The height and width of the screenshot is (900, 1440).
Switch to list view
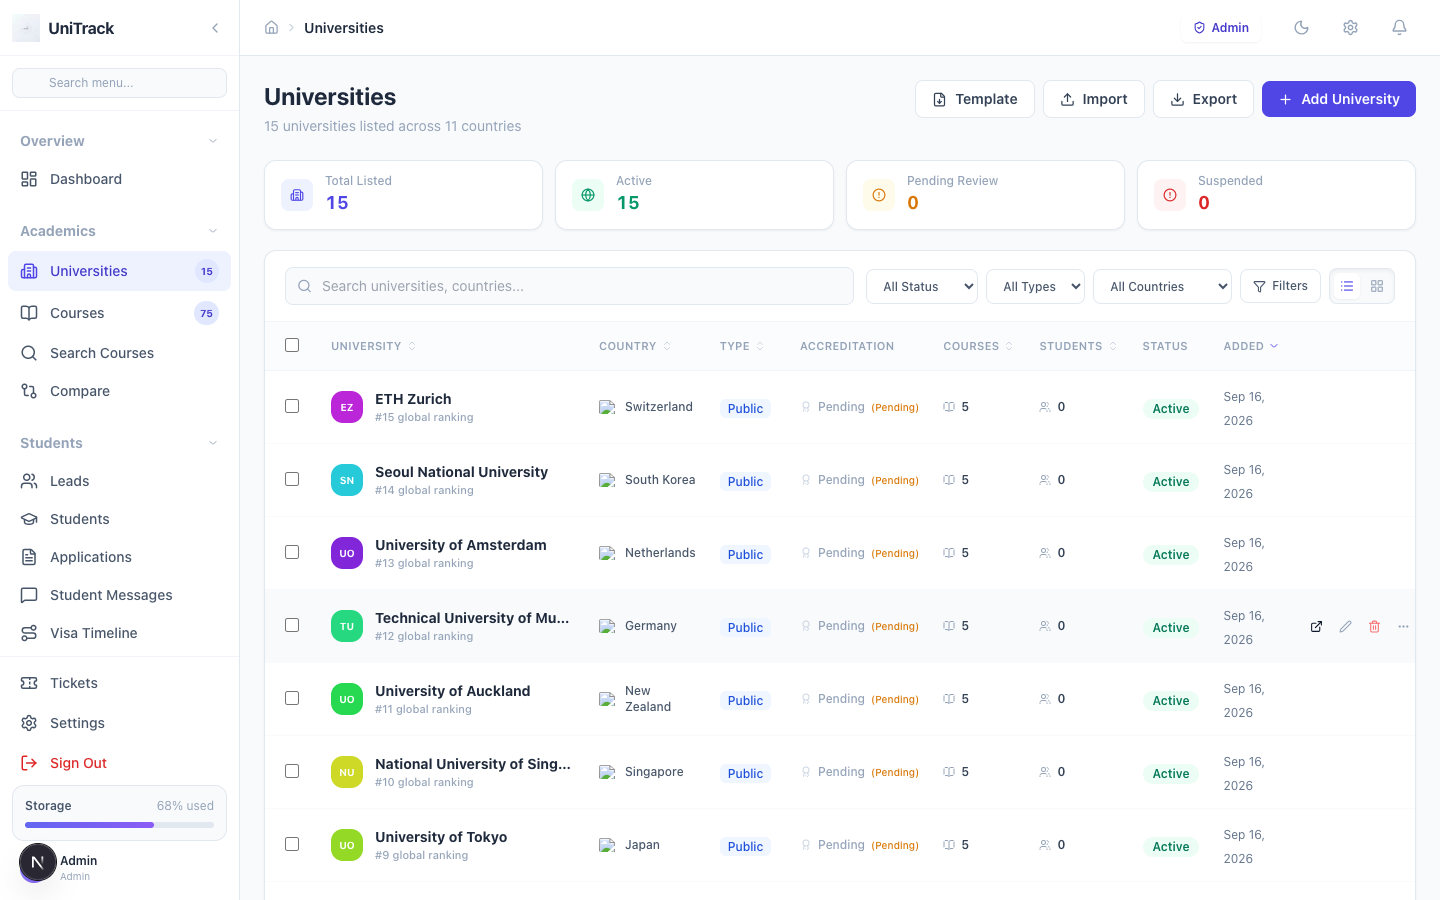[x=1347, y=286]
